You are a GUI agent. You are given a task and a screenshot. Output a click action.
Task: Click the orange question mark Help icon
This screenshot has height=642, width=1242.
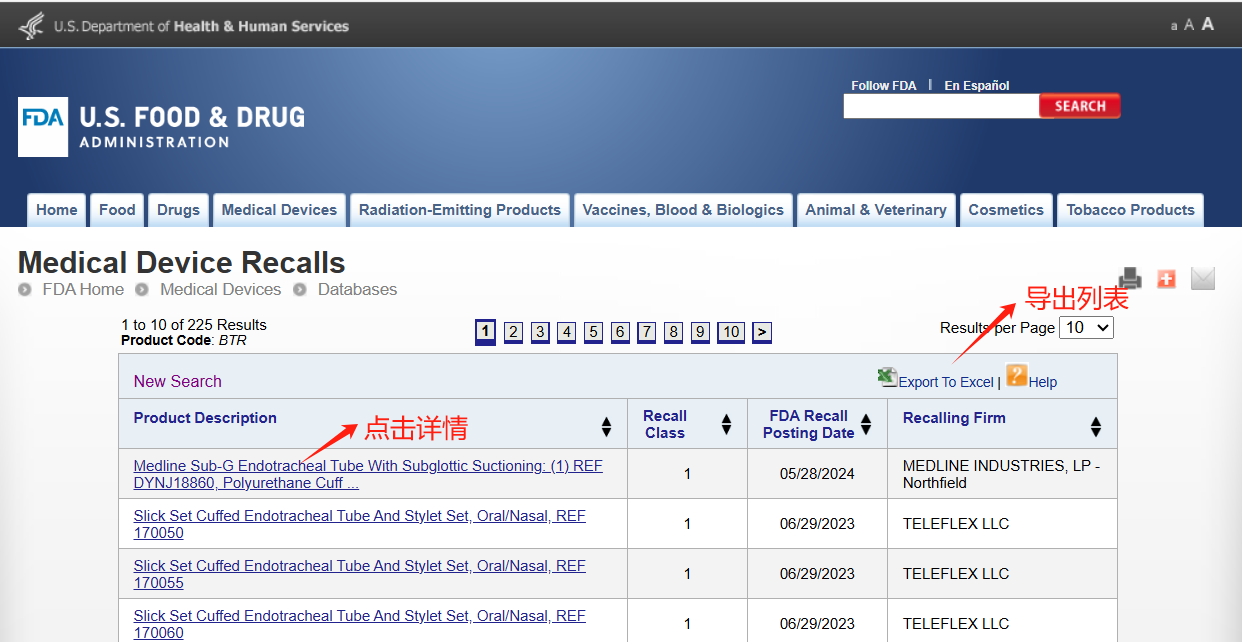coord(1017,376)
